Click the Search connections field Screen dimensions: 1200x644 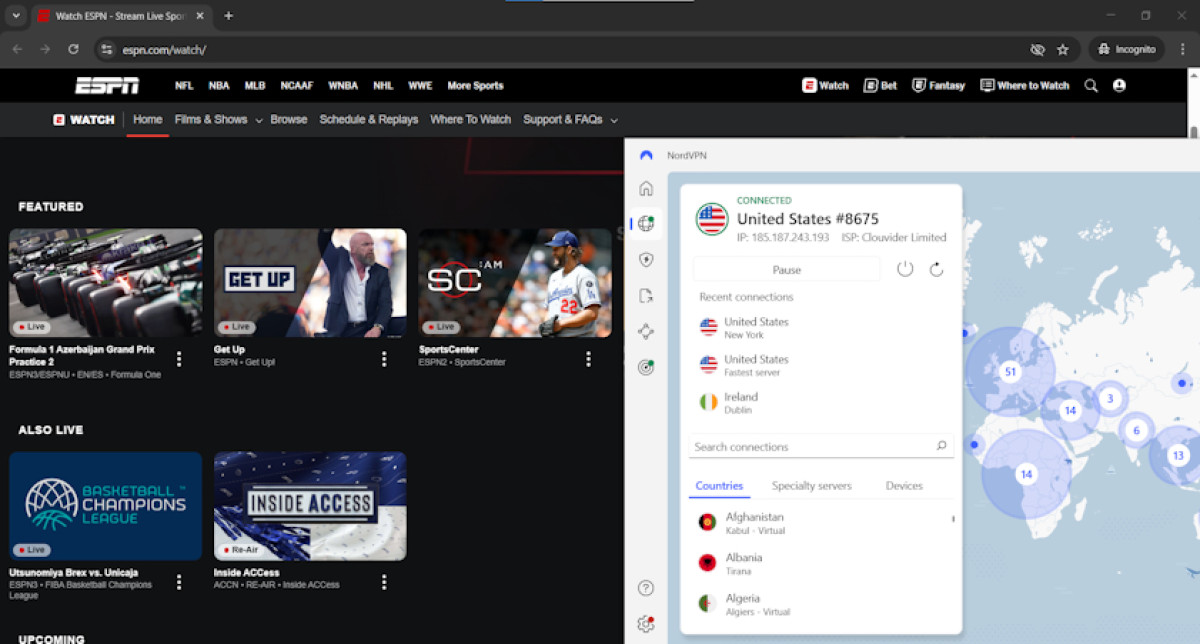tap(821, 446)
